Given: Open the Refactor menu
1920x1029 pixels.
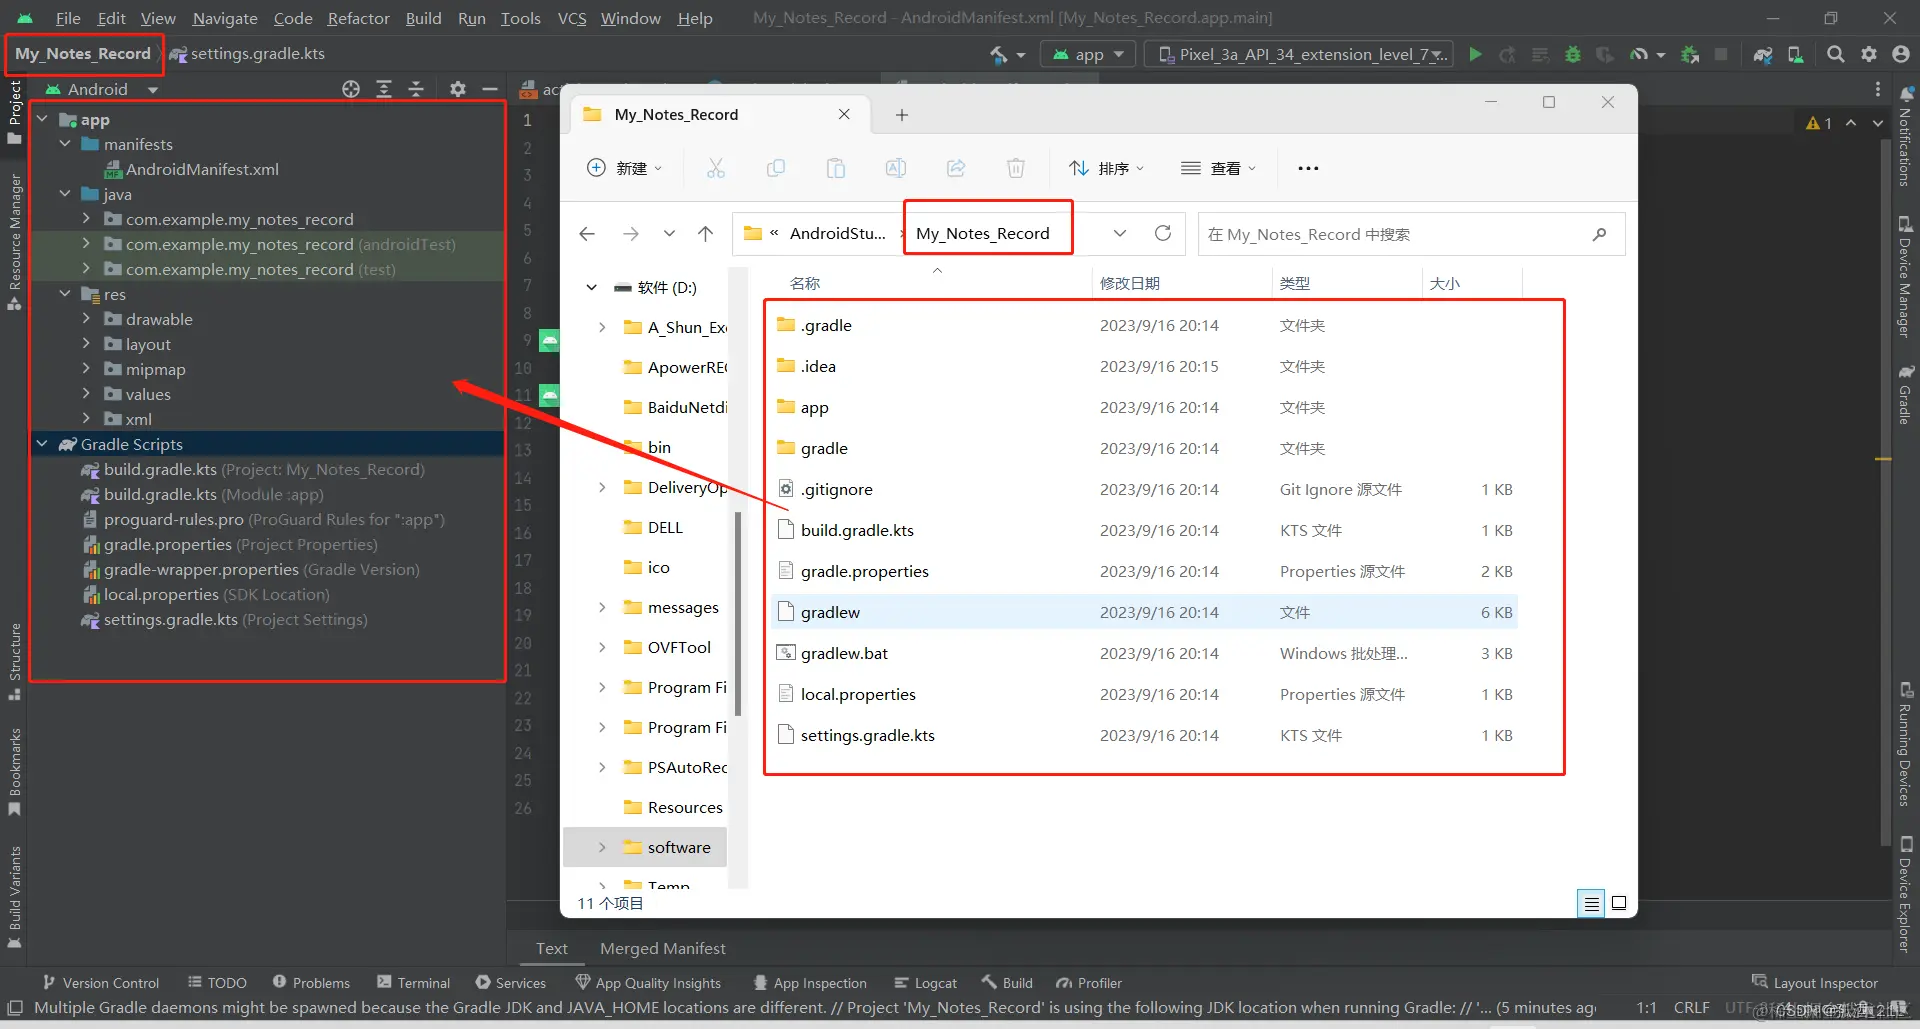Looking at the screenshot, I should tap(358, 18).
